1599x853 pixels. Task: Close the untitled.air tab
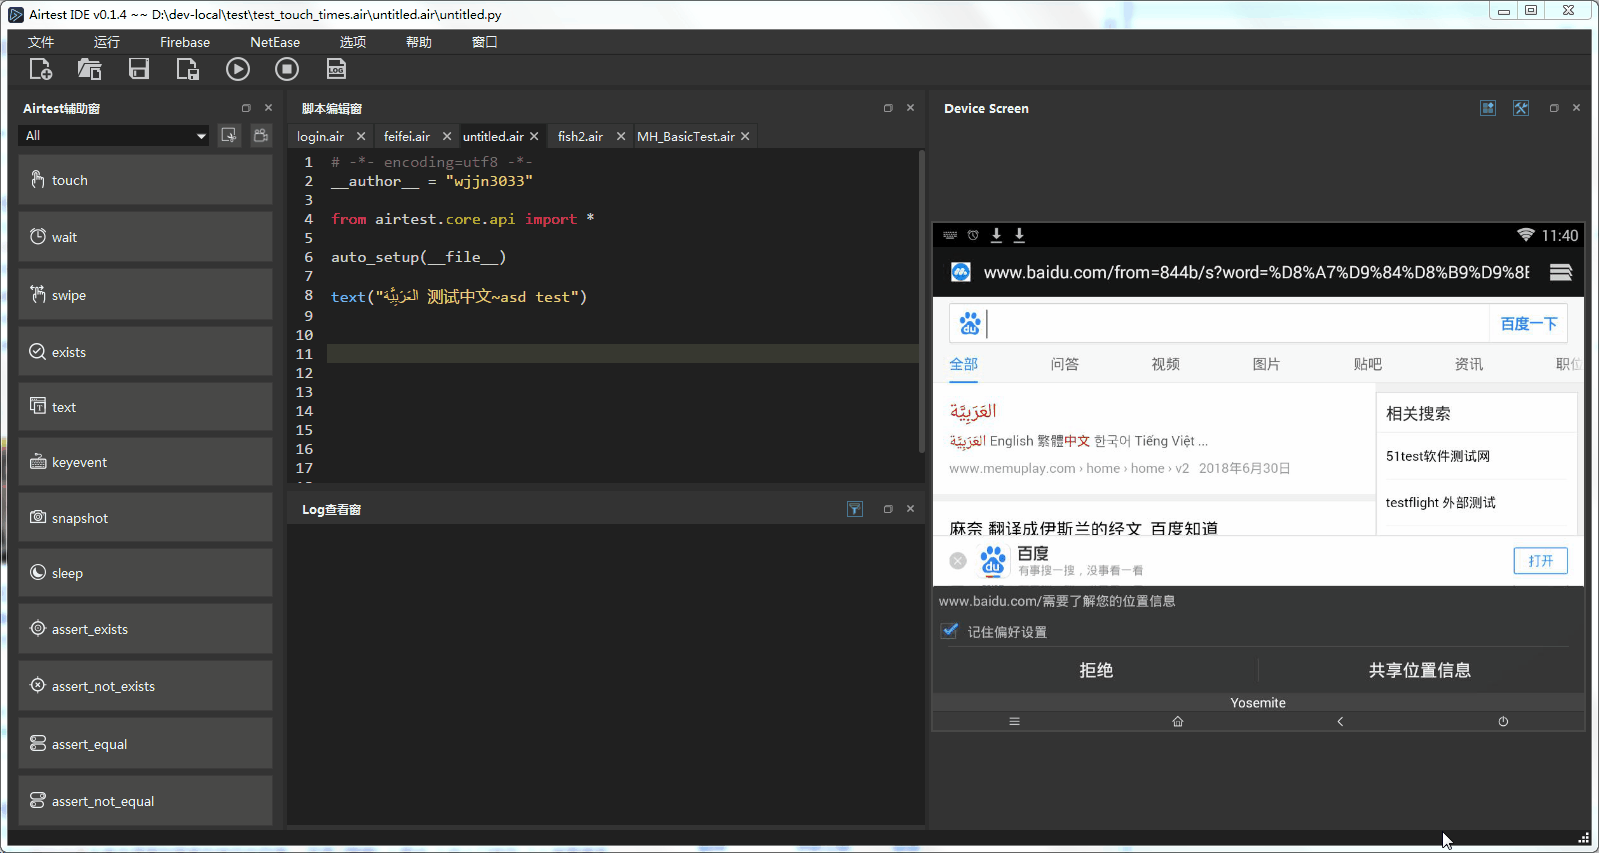pyautogui.click(x=534, y=136)
